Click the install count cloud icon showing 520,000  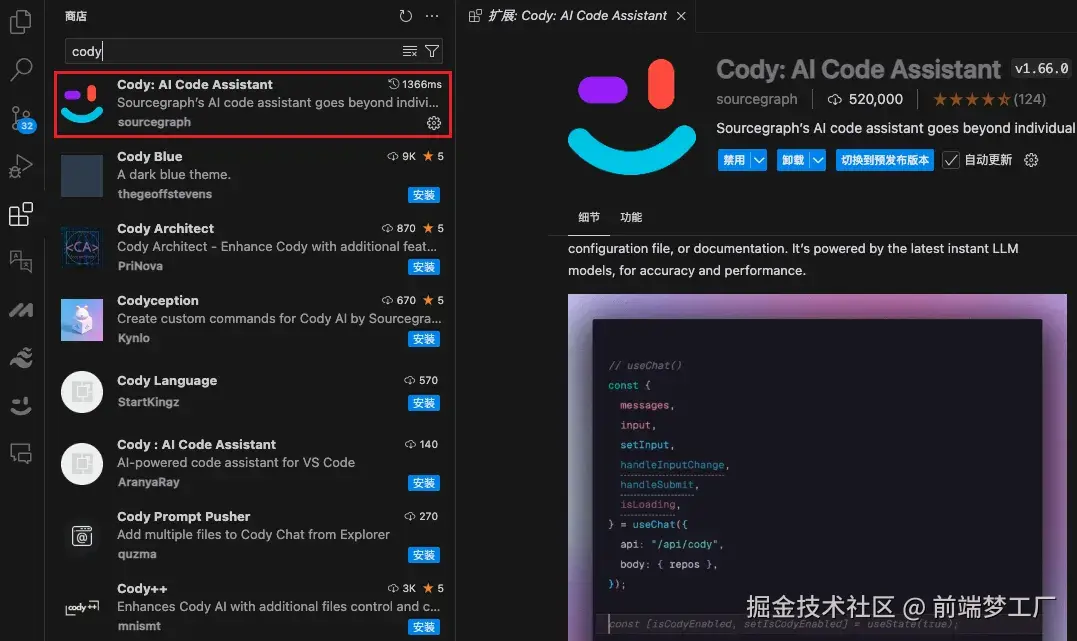835,100
